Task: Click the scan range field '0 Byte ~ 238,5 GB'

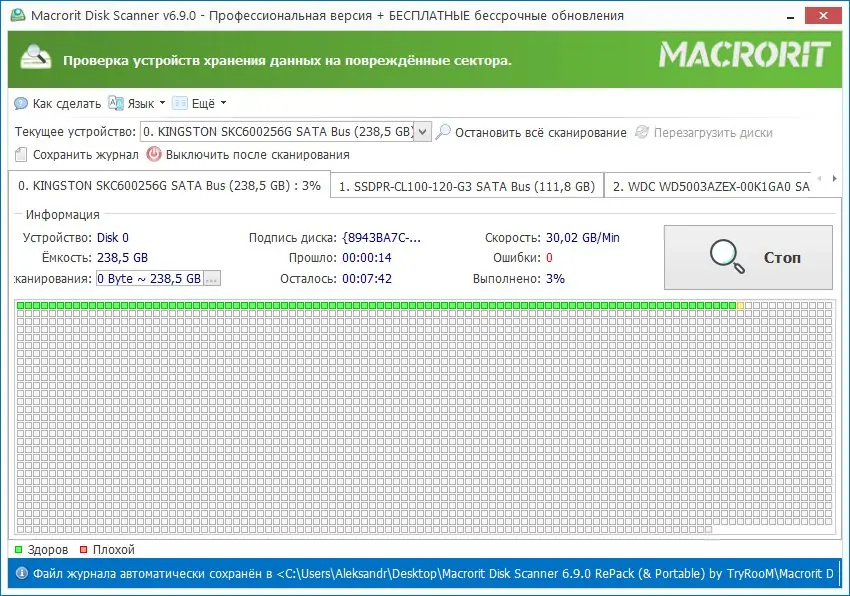Action: pos(150,279)
